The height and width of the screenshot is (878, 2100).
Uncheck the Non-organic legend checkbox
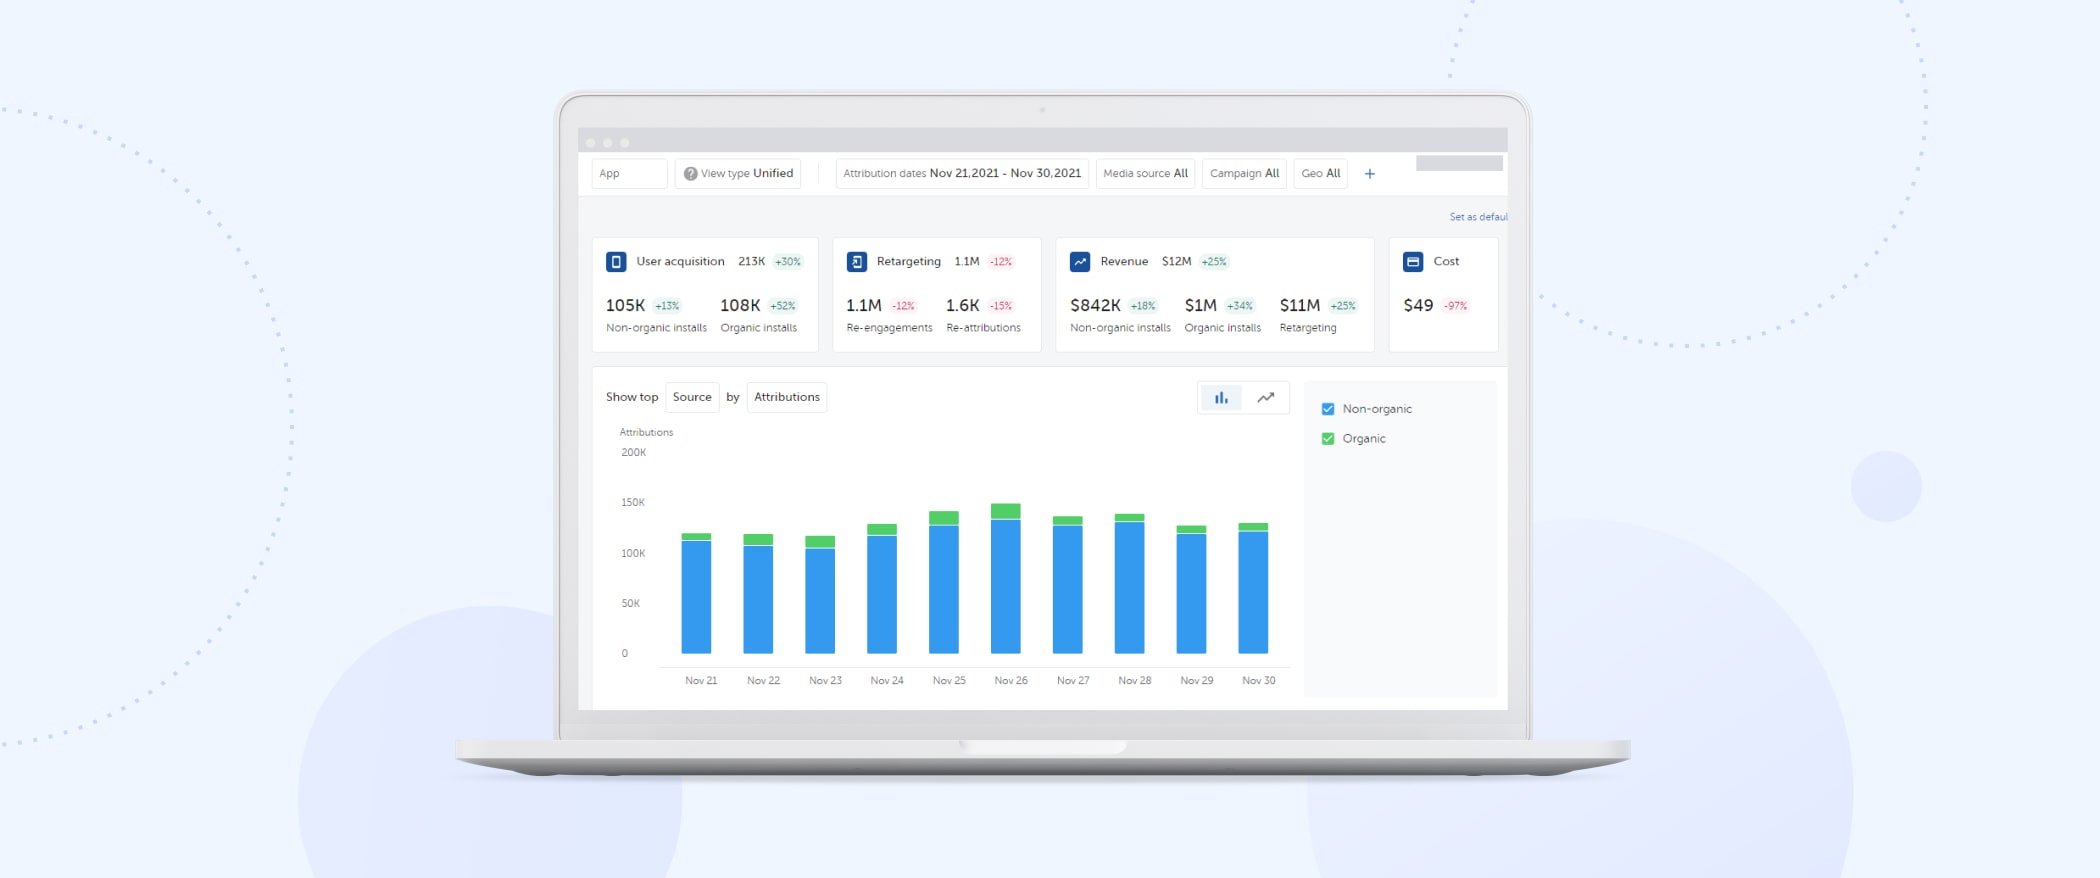coord(1328,409)
